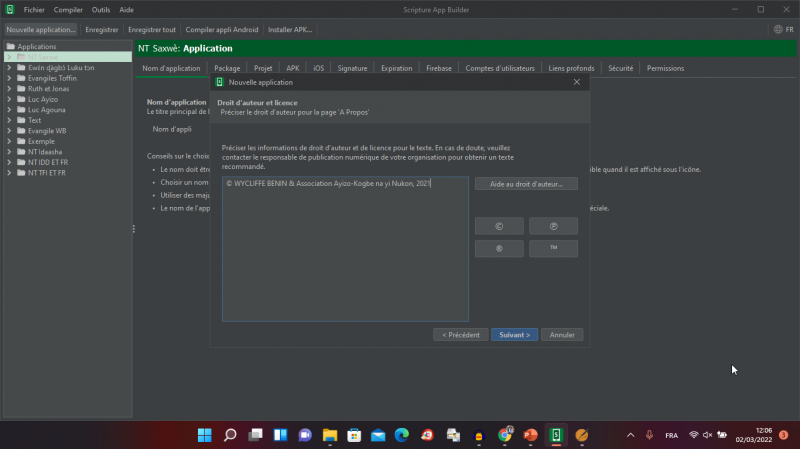Insert the ® registered symbol

(x=498, y=249)
